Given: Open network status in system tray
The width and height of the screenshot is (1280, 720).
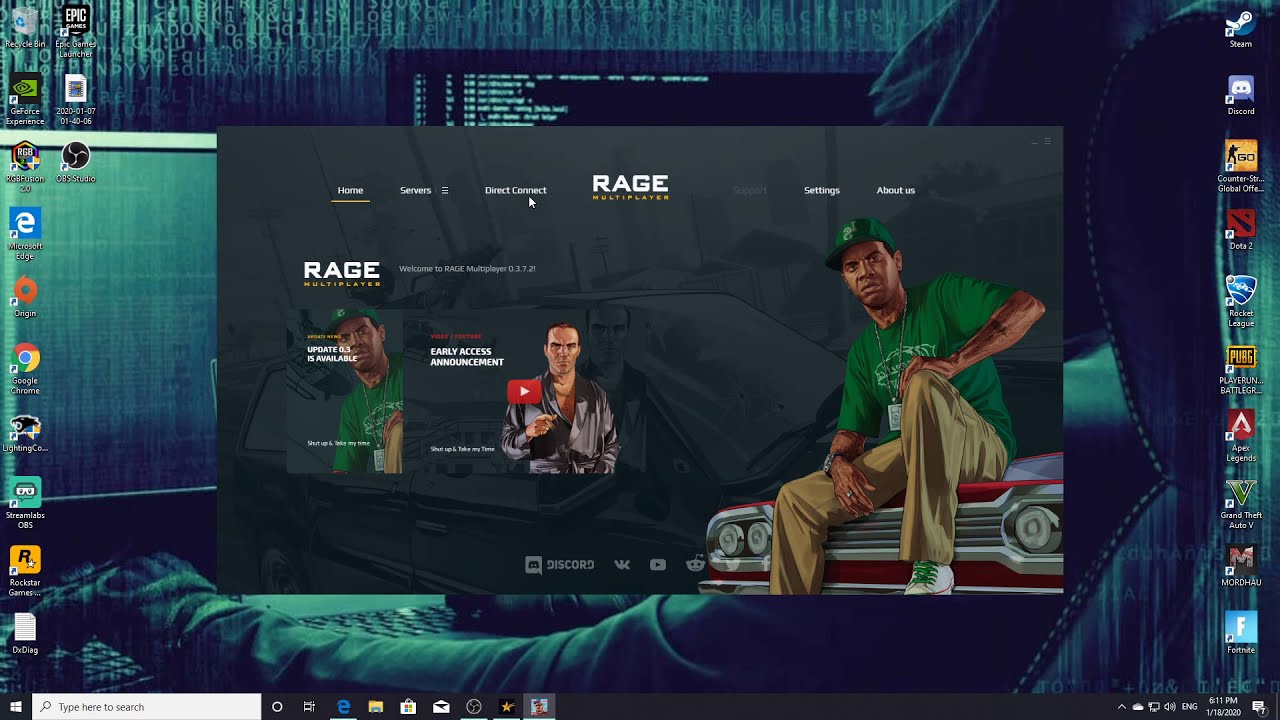Looking at the screenshot, I should (1154, 707).
